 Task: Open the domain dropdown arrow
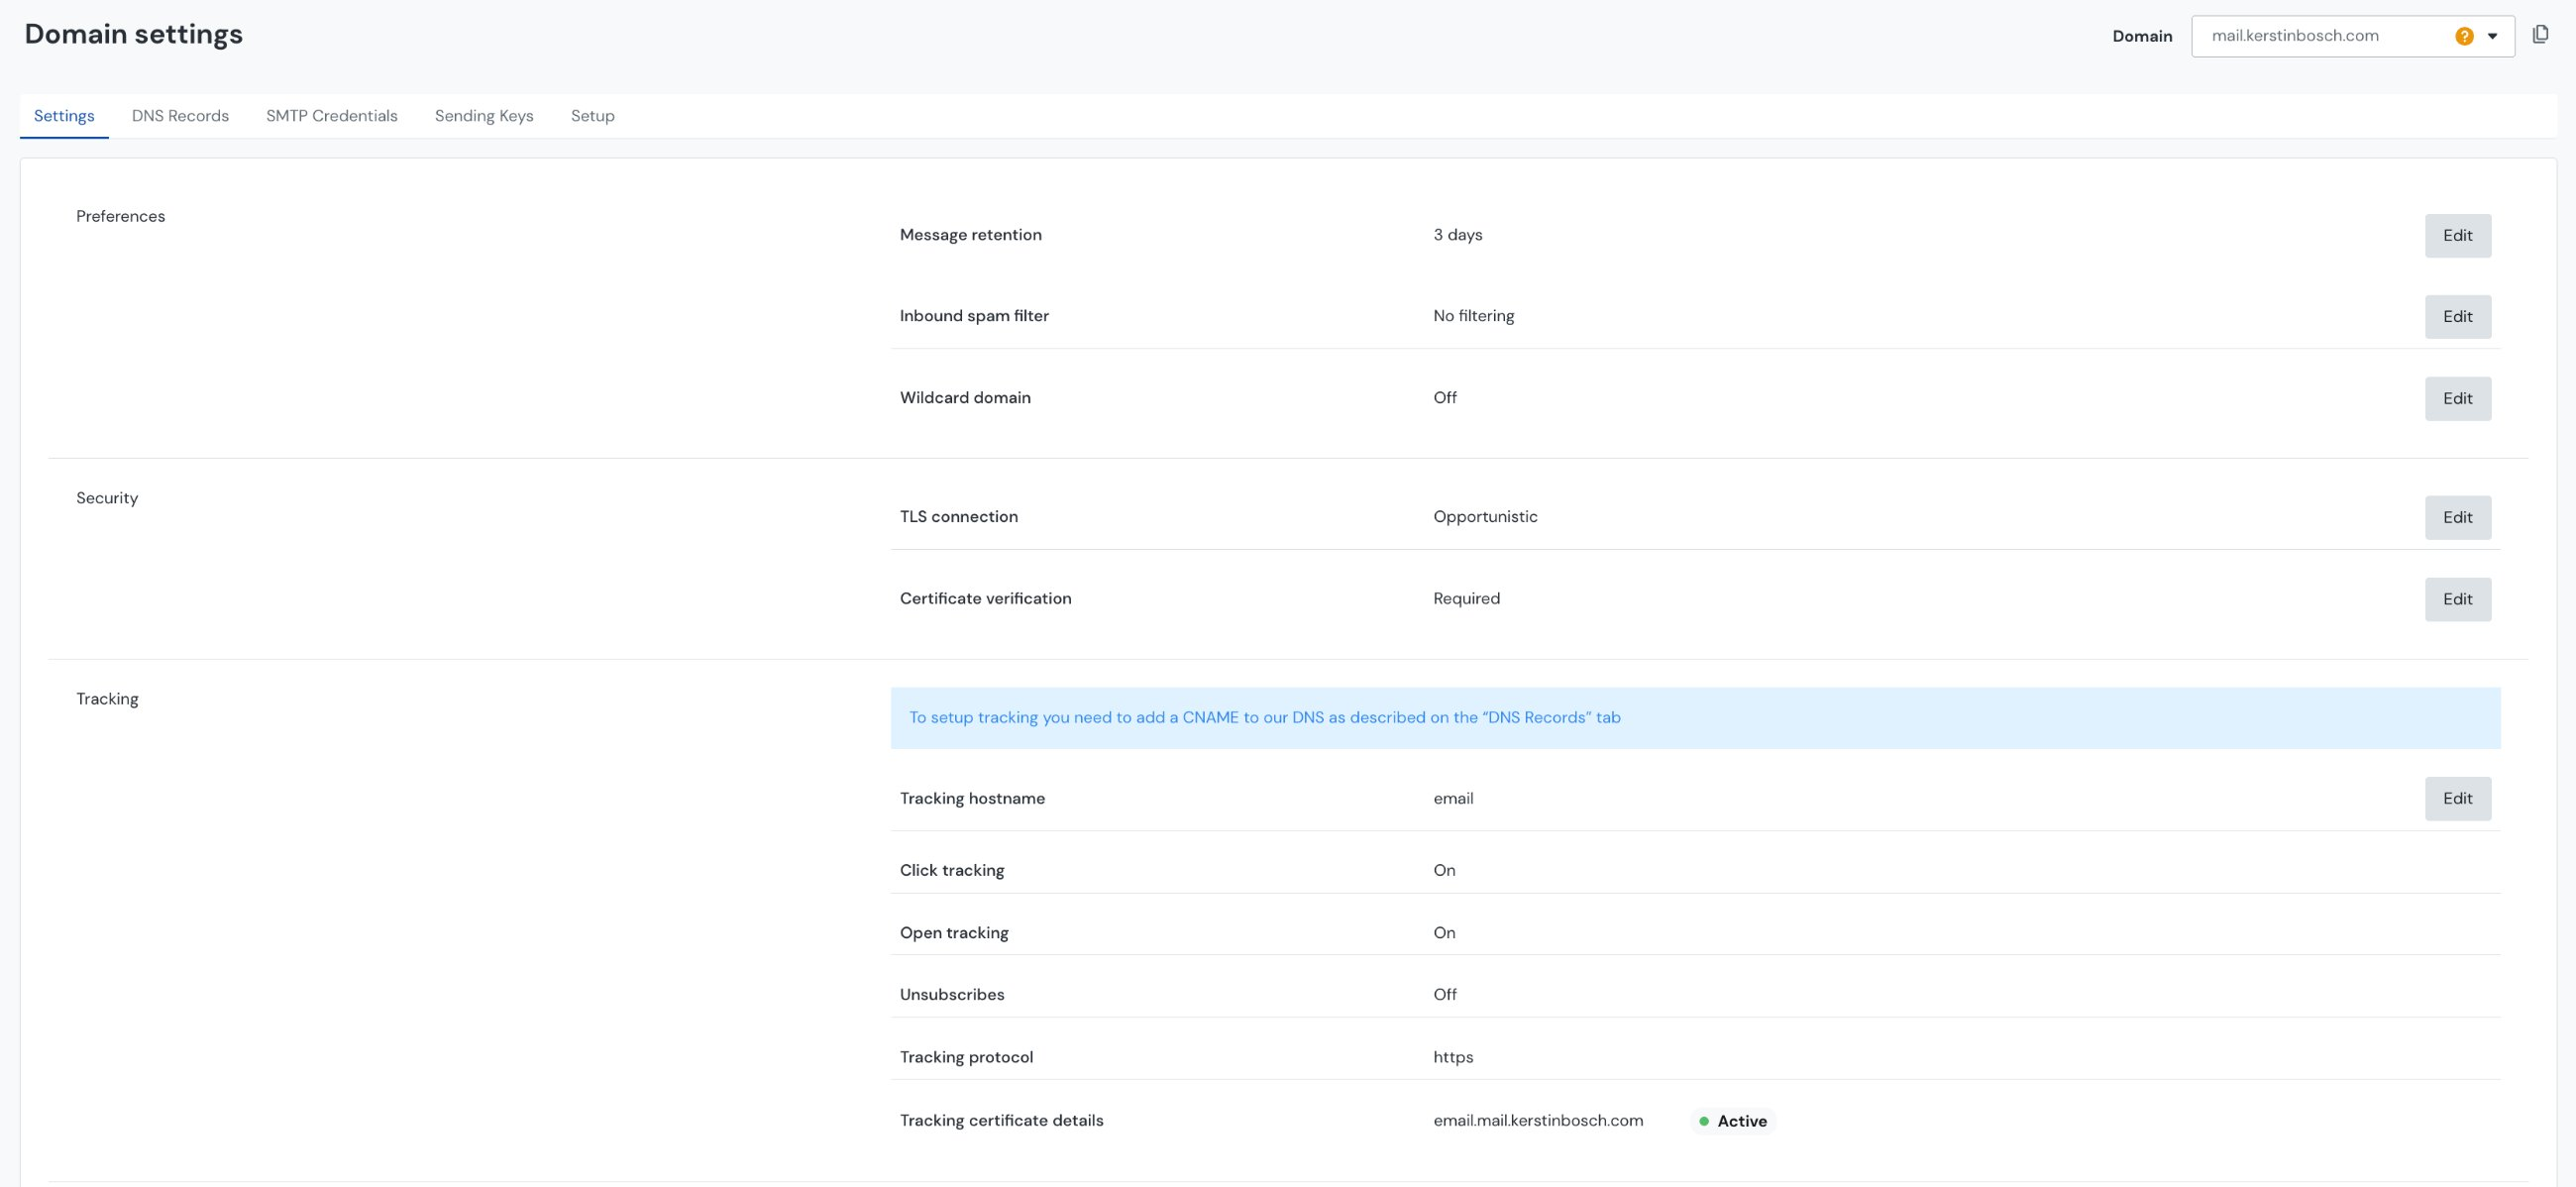click(x=2492, y=36)
